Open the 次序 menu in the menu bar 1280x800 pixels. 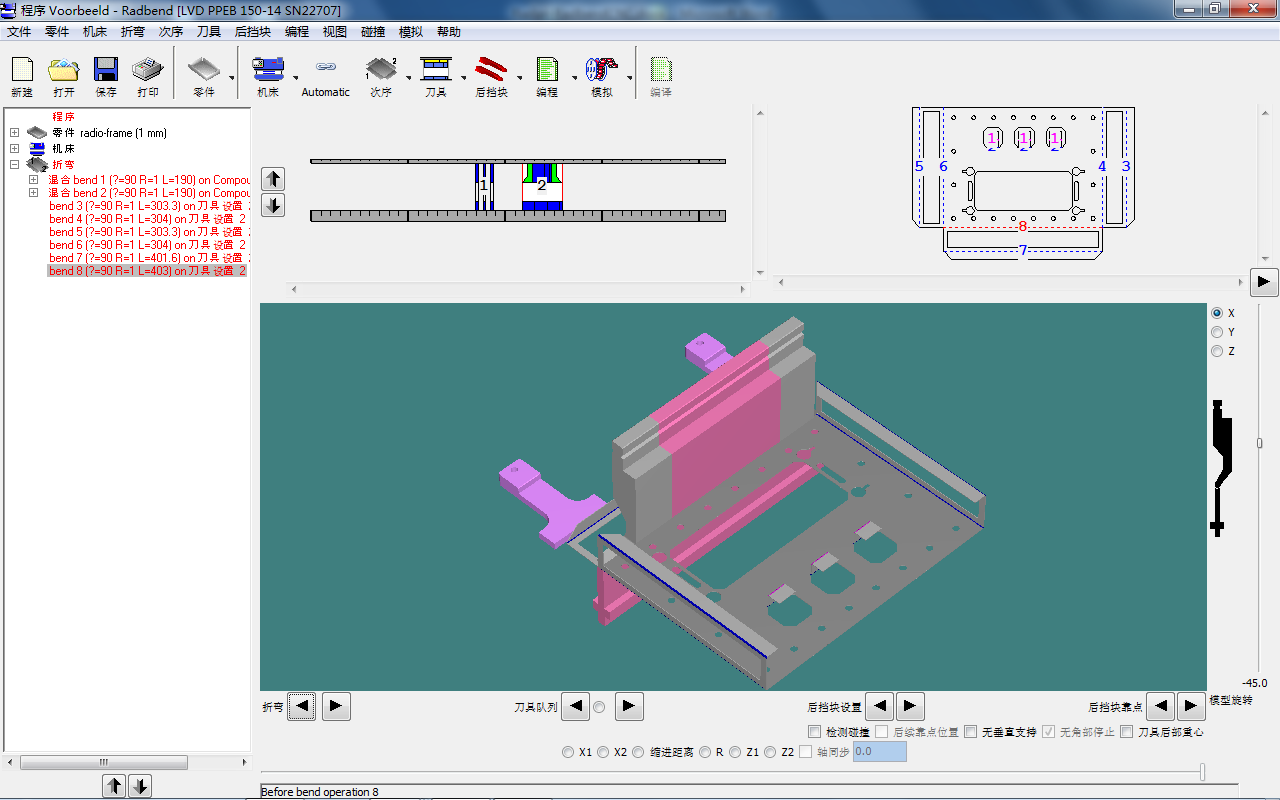[x=171, y=32]
